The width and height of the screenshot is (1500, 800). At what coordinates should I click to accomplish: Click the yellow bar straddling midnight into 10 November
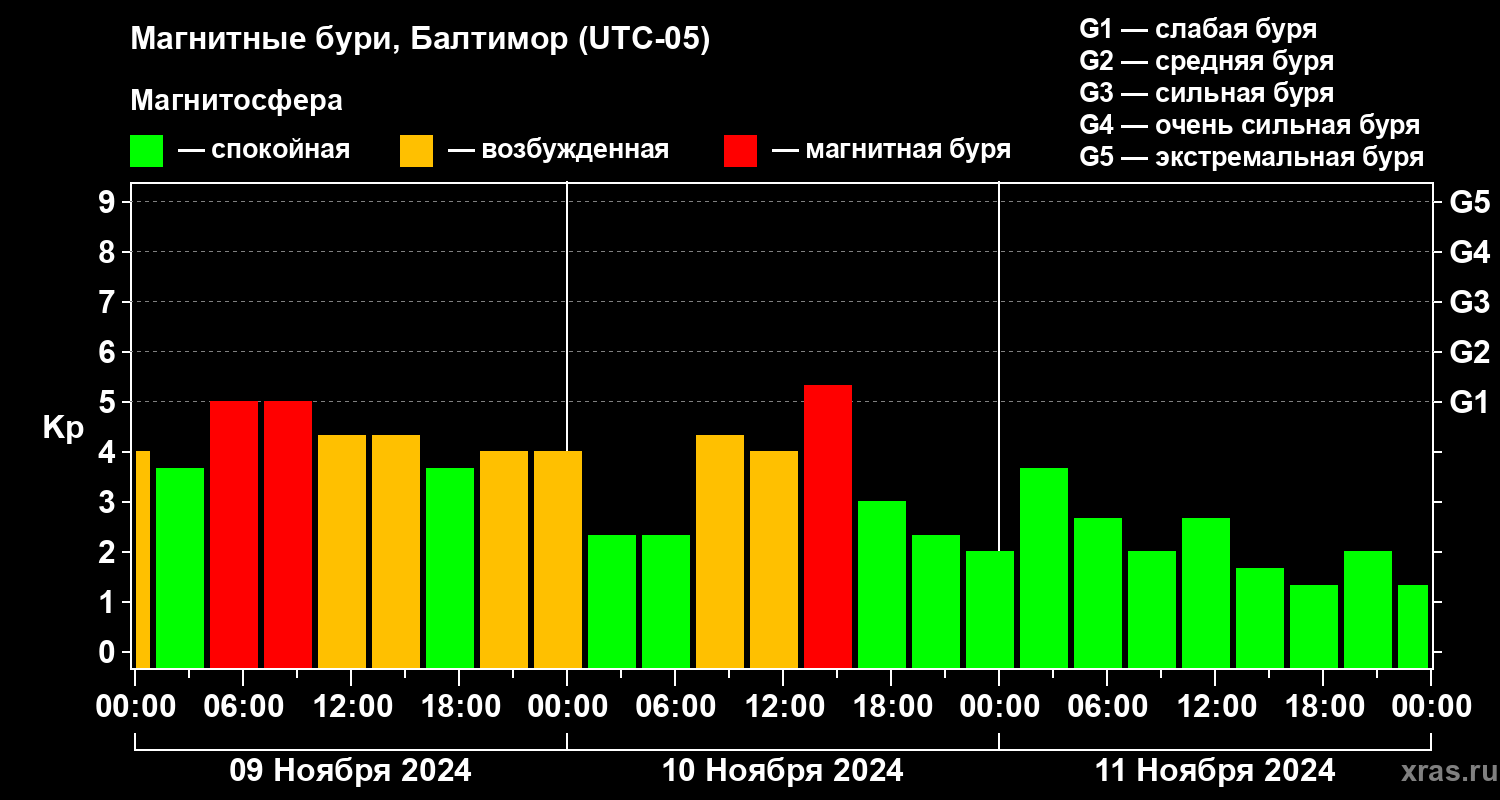558,560
